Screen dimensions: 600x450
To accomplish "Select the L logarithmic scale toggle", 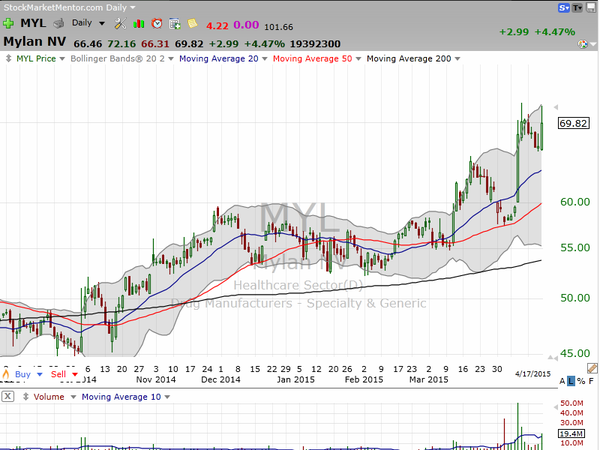I will [x=571, y=381].
